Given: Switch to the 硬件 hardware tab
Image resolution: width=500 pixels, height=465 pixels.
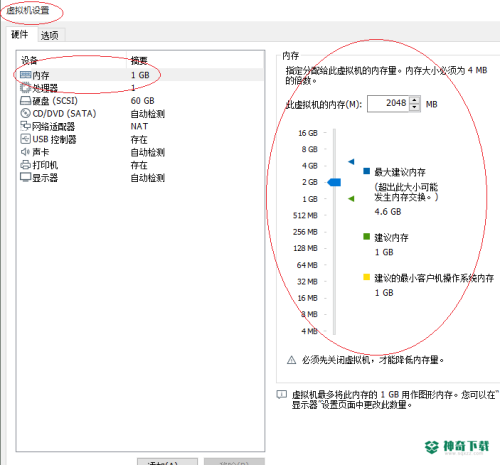Looking at the screenshot, I should (x=20, y=34).
